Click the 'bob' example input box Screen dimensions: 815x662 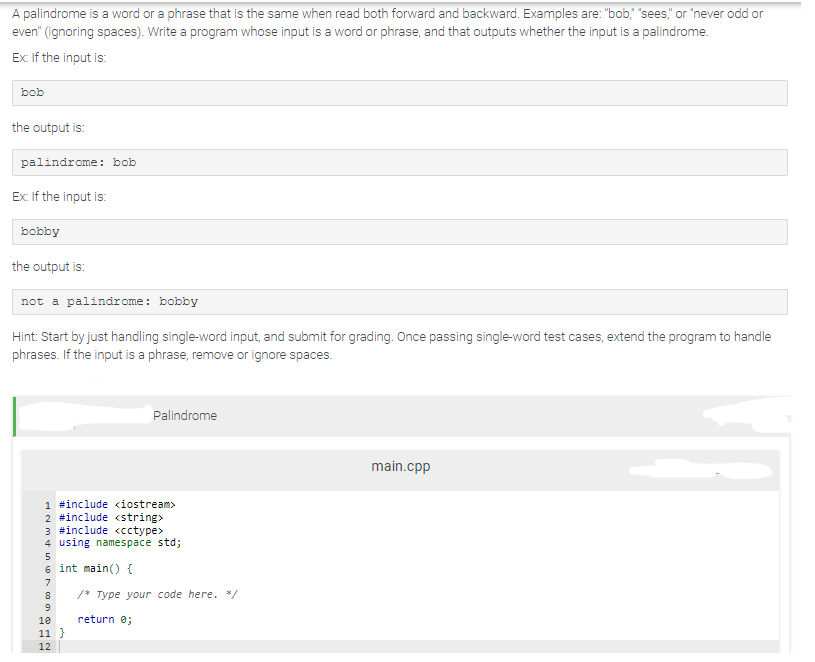click(x=399, y=93)
